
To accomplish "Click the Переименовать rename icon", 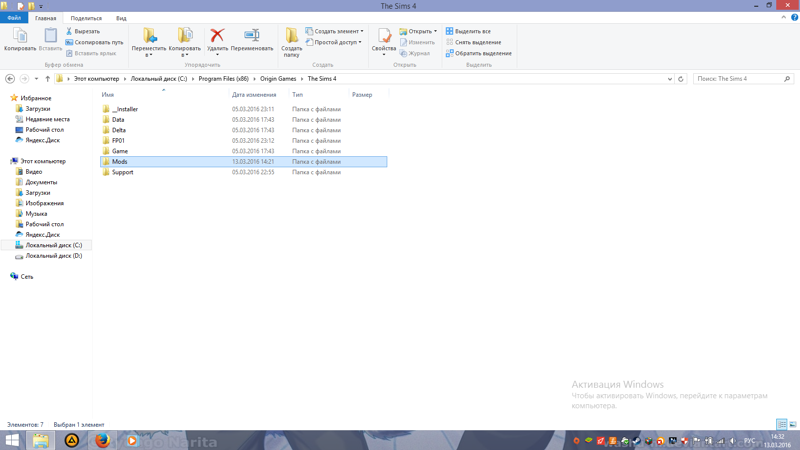I will (x=252, y=35).
